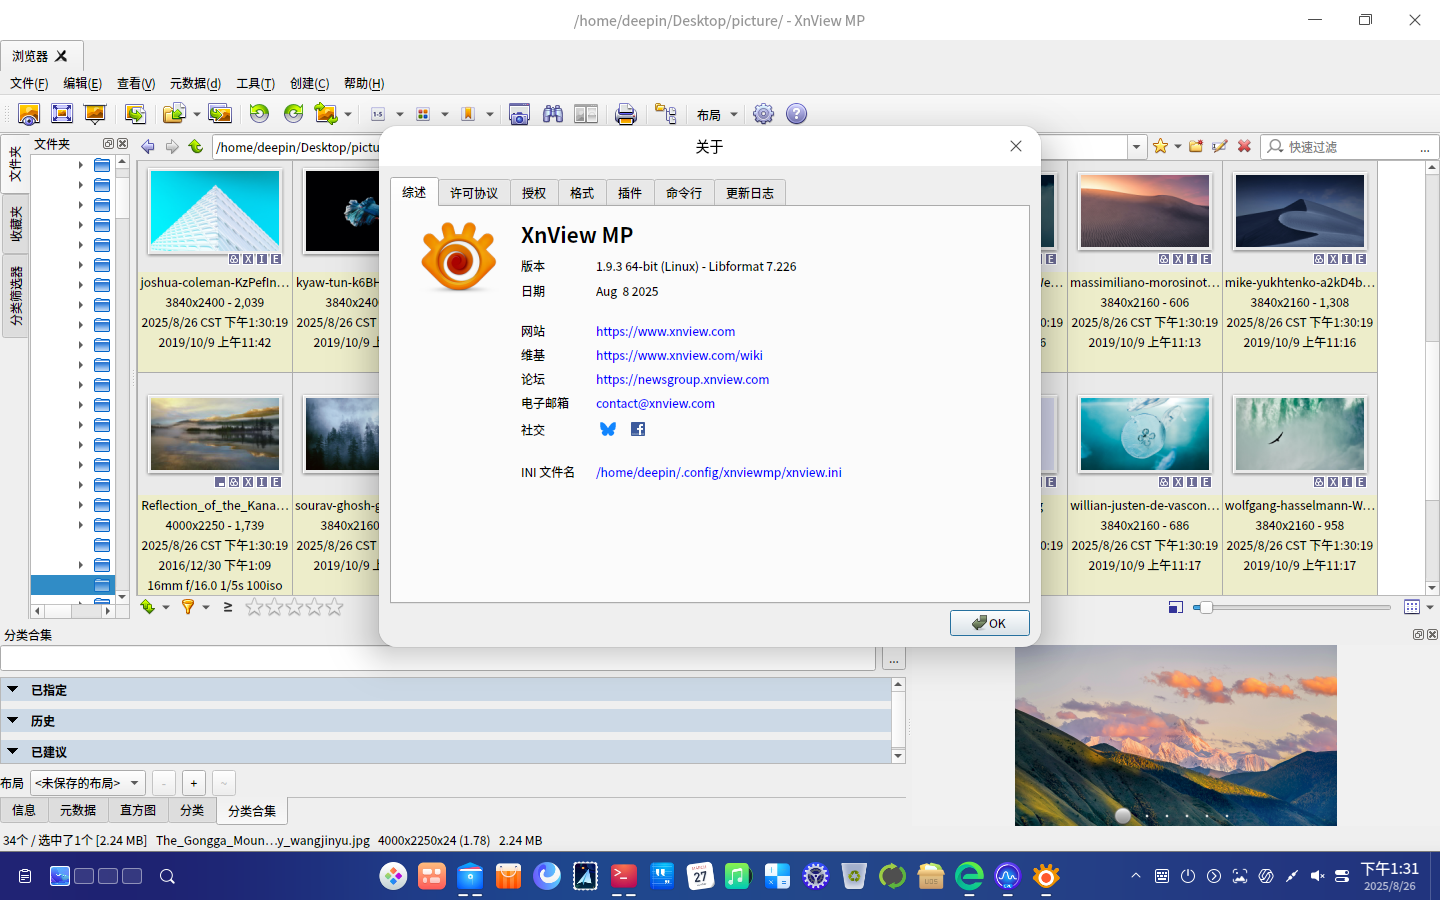The height and width of the screenshot is (900, 1440).
Task: Open the 更新日志 tab
Action: 750,193
